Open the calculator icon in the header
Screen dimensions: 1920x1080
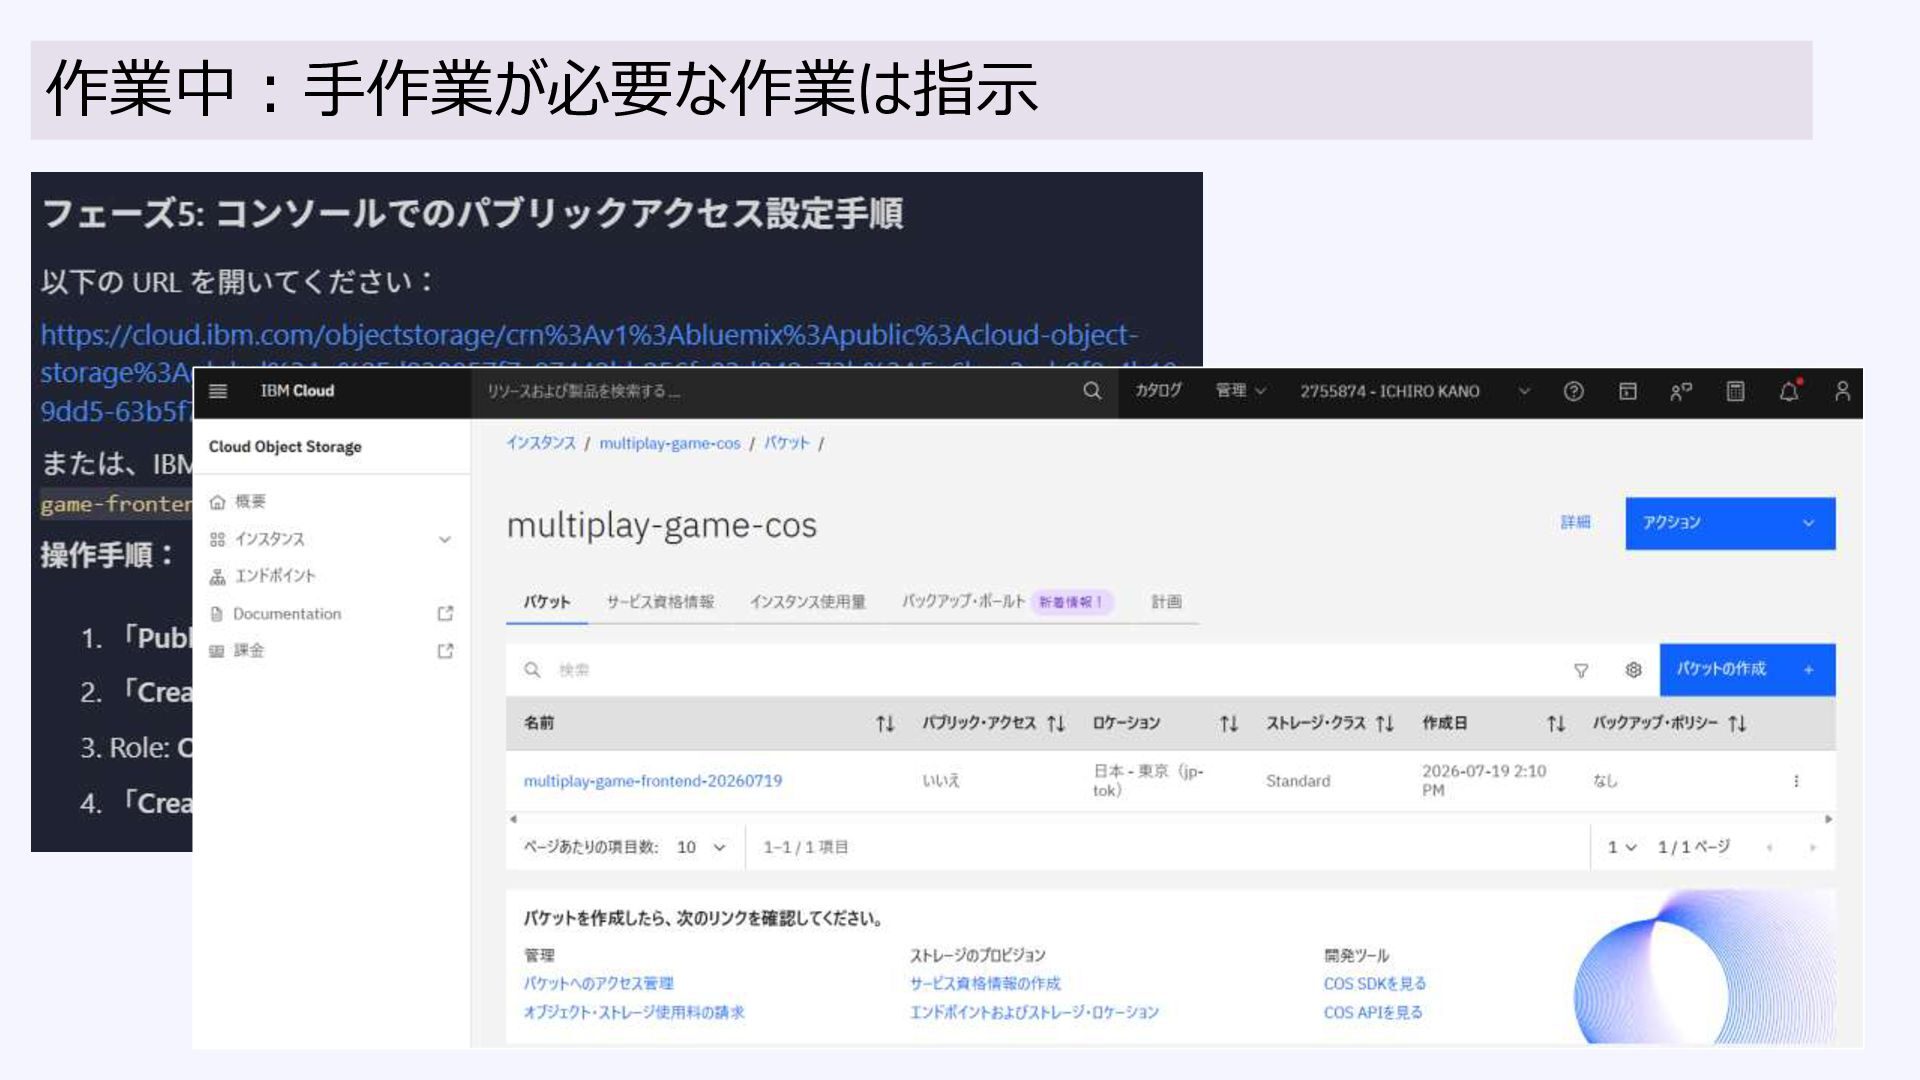tap(1736, 391)
